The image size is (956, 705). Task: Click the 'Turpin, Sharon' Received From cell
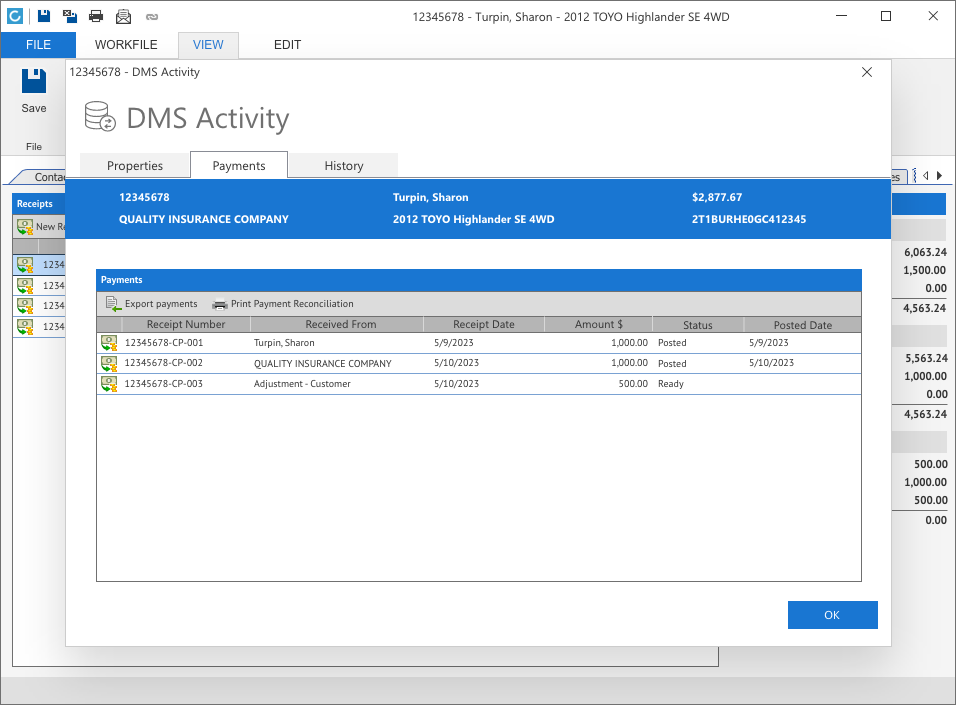[284, 343]
